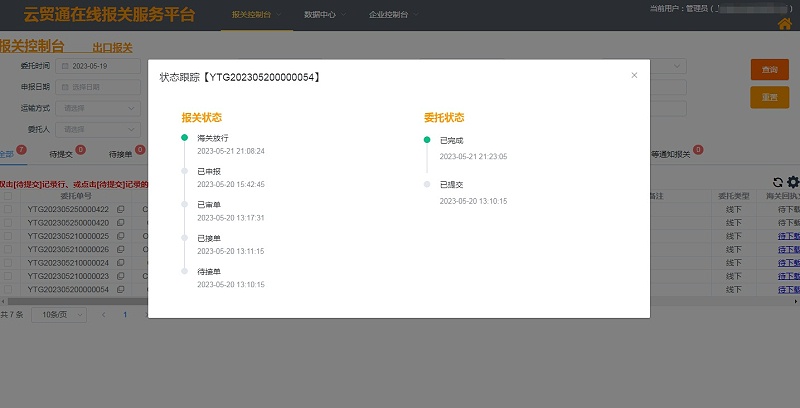The width and height of the screenshot is (800, 408).
Task: Check the row YTG202305200000054
Action: (8, 289)
